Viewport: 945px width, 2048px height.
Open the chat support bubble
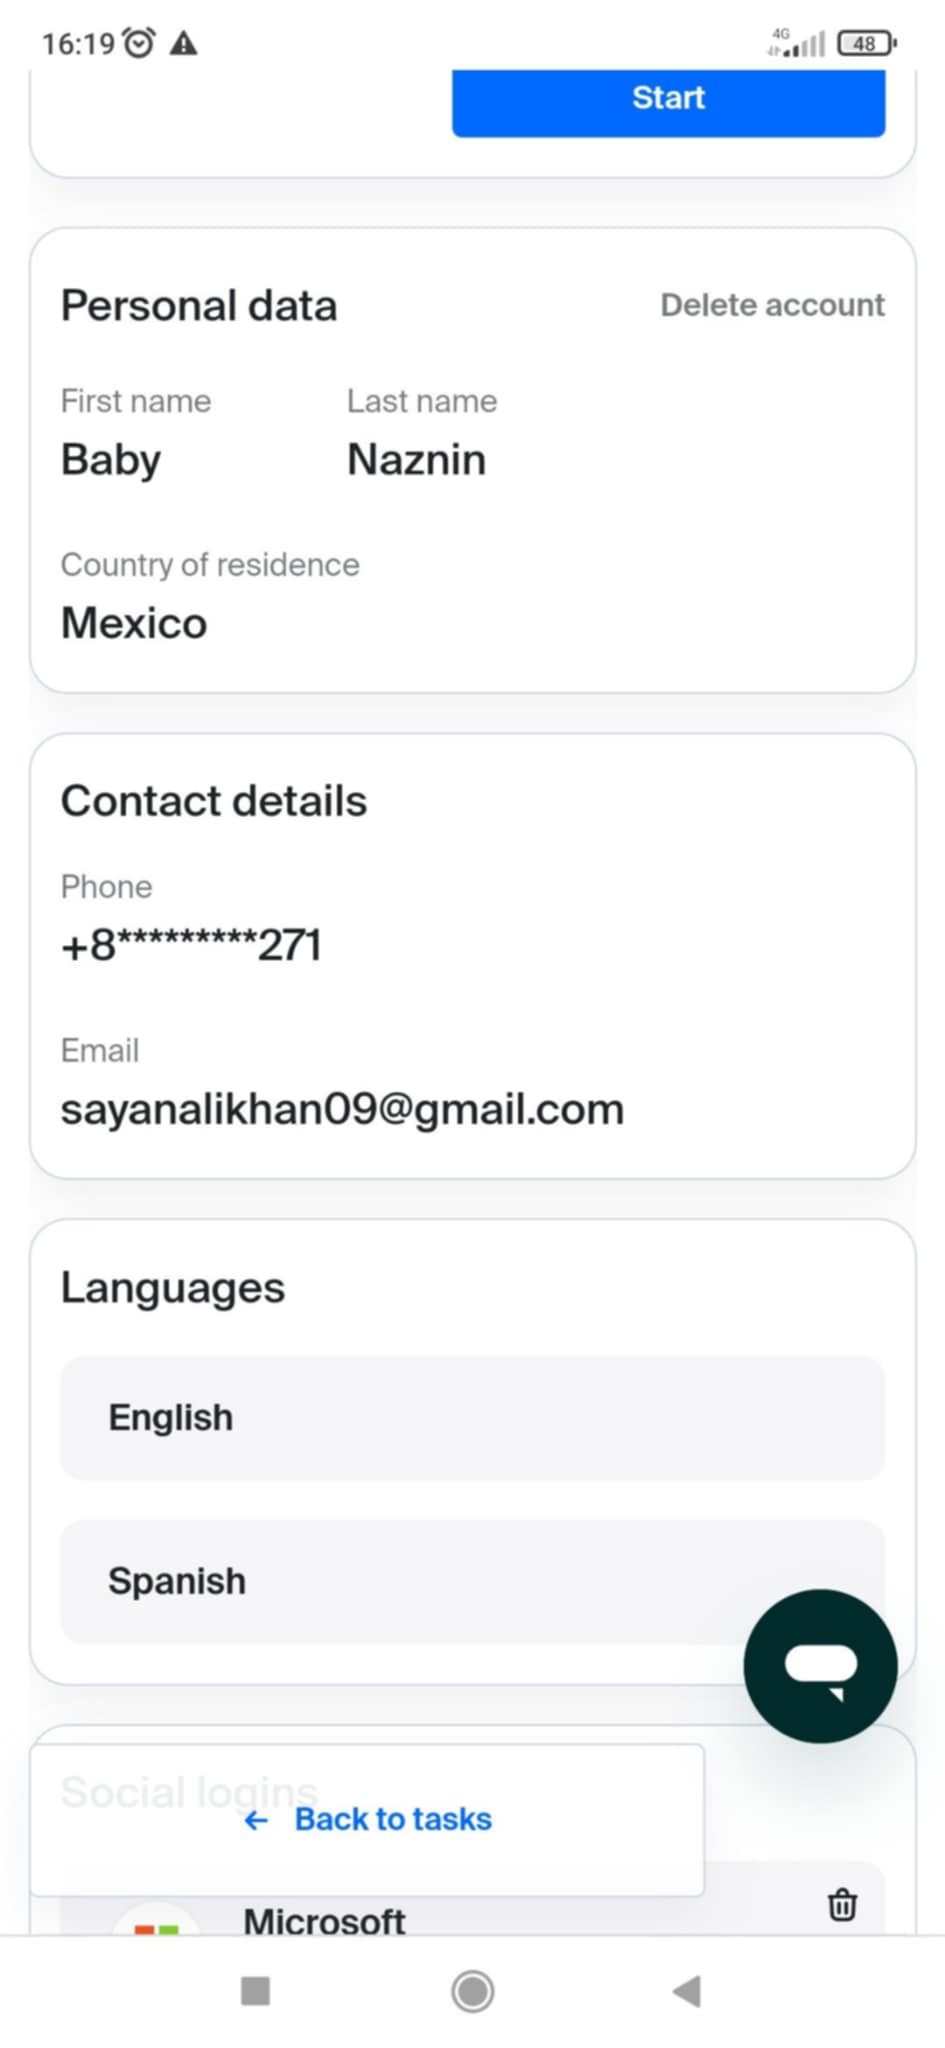[820, 1666]
